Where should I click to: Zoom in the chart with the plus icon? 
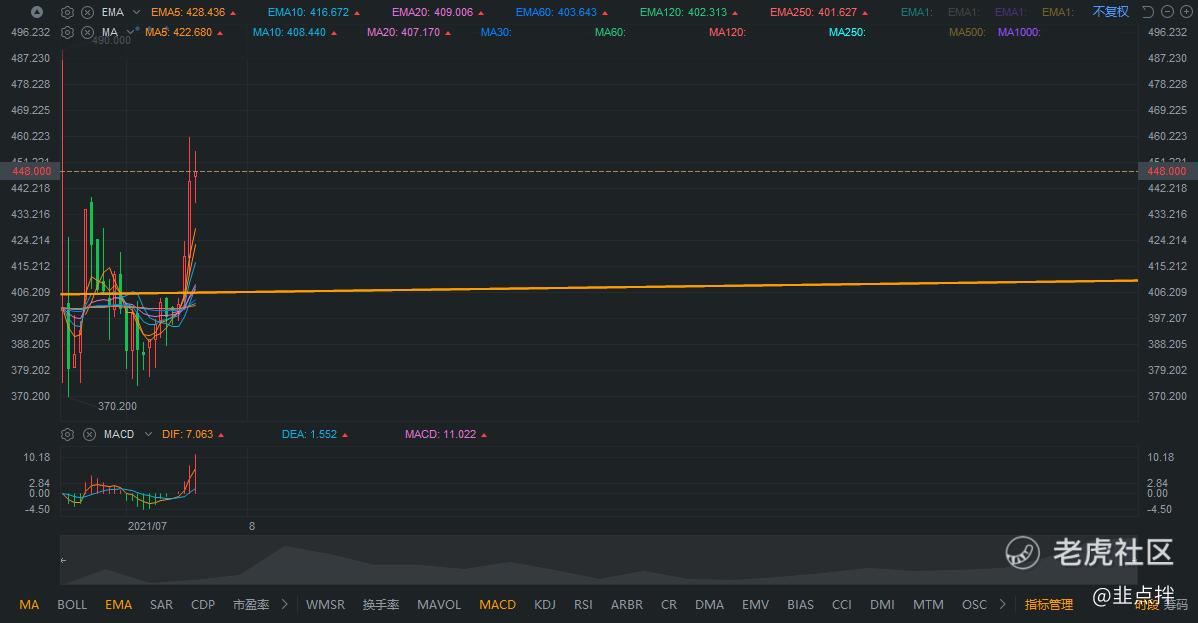tap(1187, 11)
